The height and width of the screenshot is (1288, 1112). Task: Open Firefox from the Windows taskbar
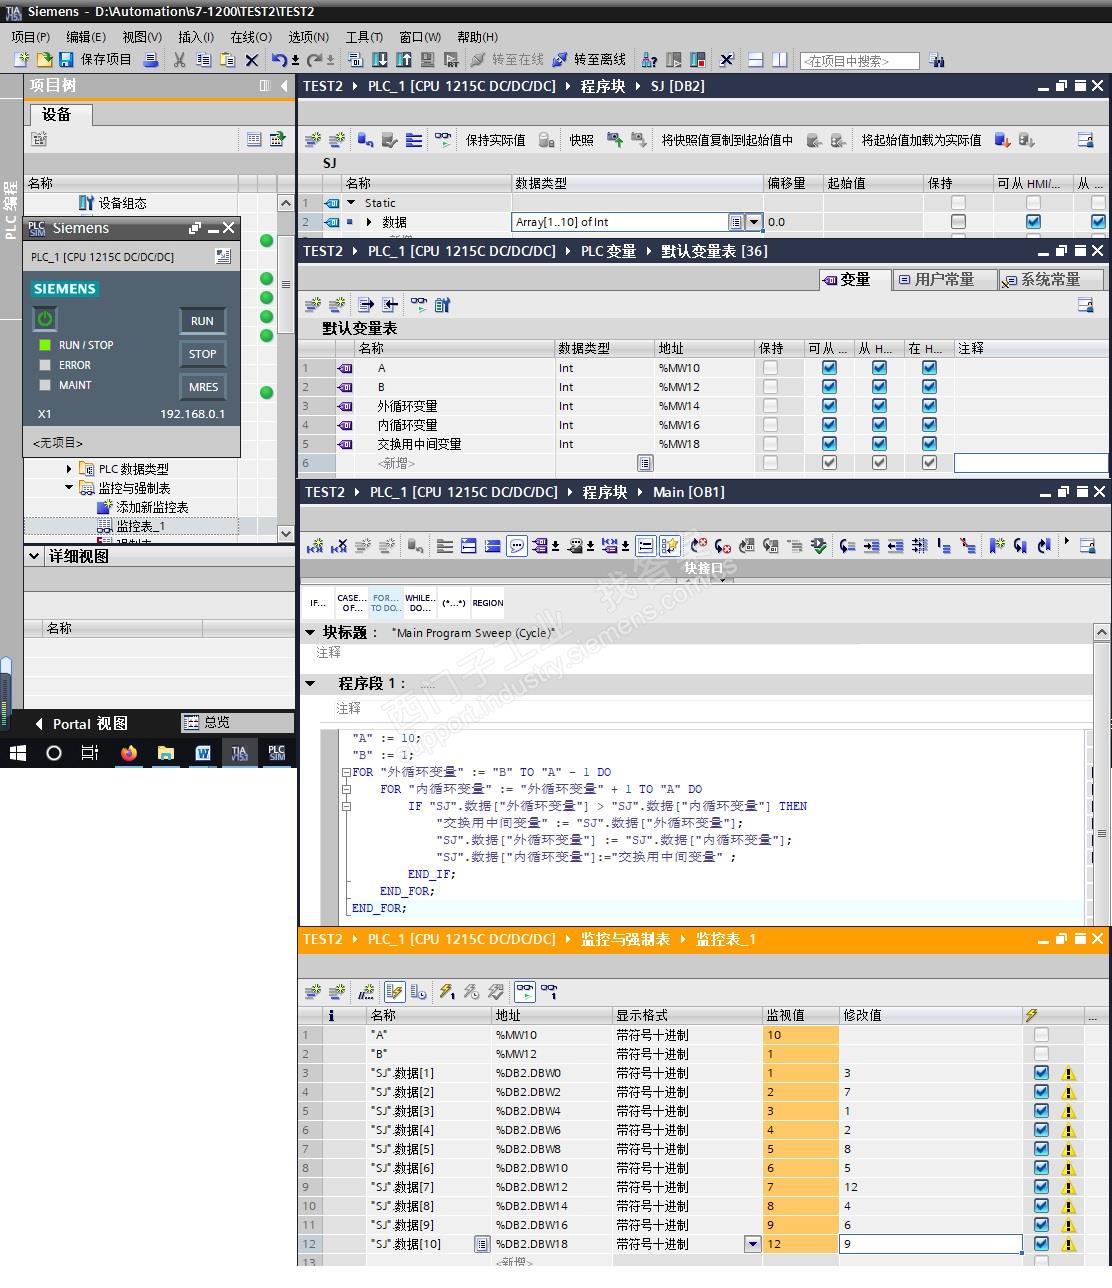[x=129, y=753]
